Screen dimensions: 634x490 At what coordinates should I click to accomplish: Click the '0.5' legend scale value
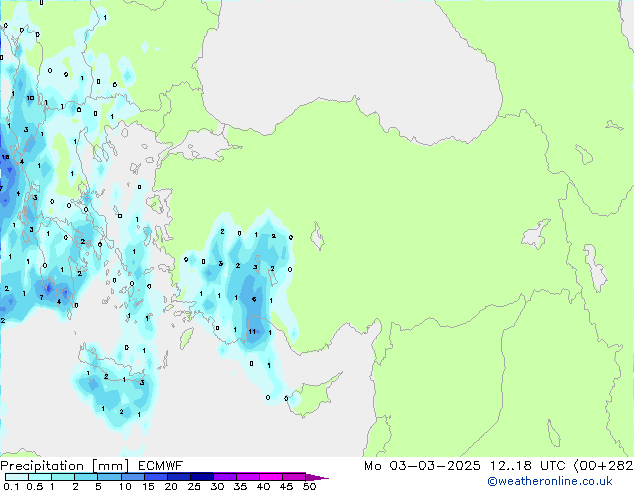(35, 486)
